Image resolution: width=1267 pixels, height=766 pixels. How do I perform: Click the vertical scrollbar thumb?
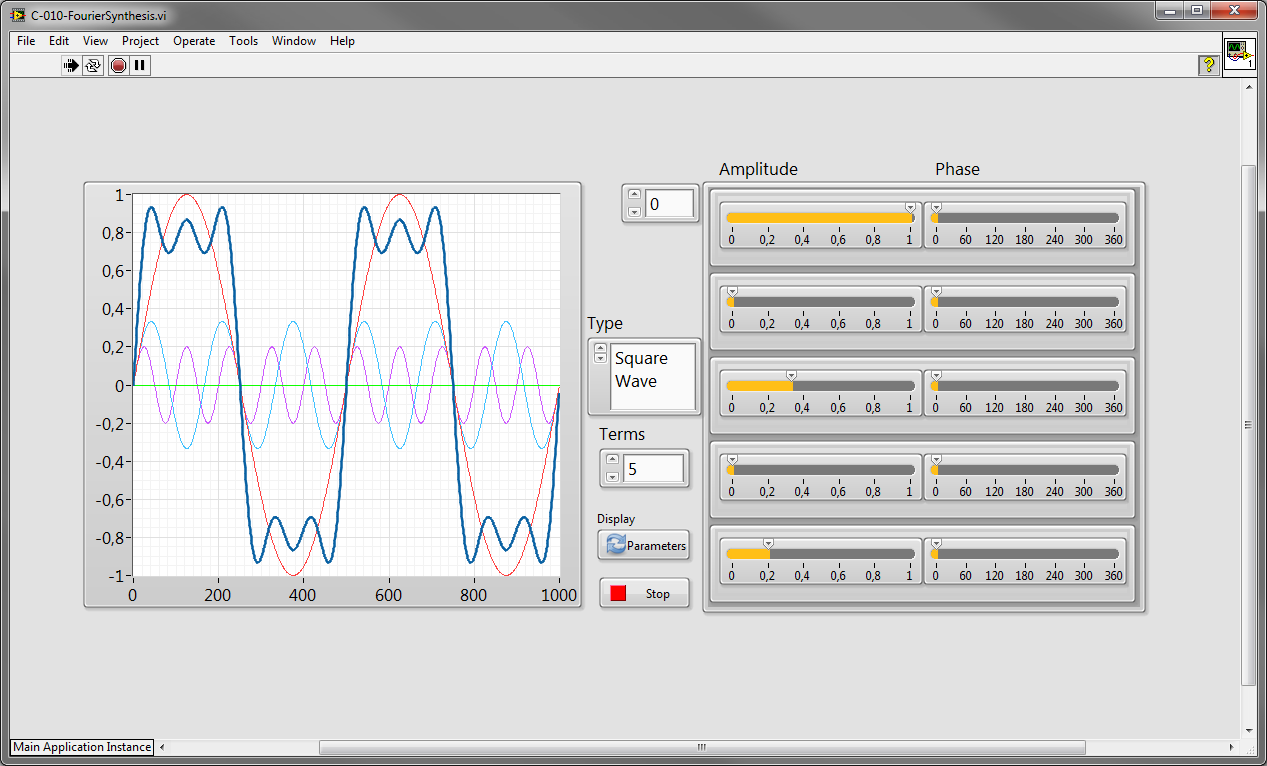(x=1248, y=425)
